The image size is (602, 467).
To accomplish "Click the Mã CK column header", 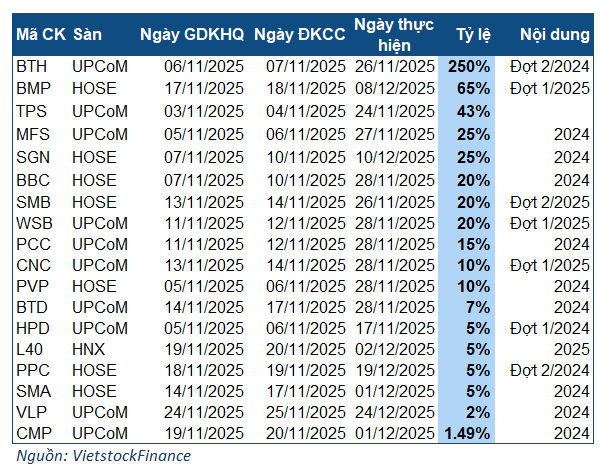I will [x=39, y=33].
